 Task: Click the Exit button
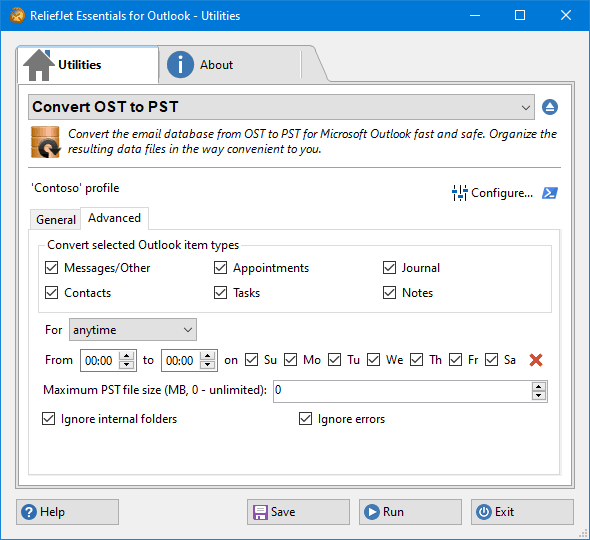(522, 512)
